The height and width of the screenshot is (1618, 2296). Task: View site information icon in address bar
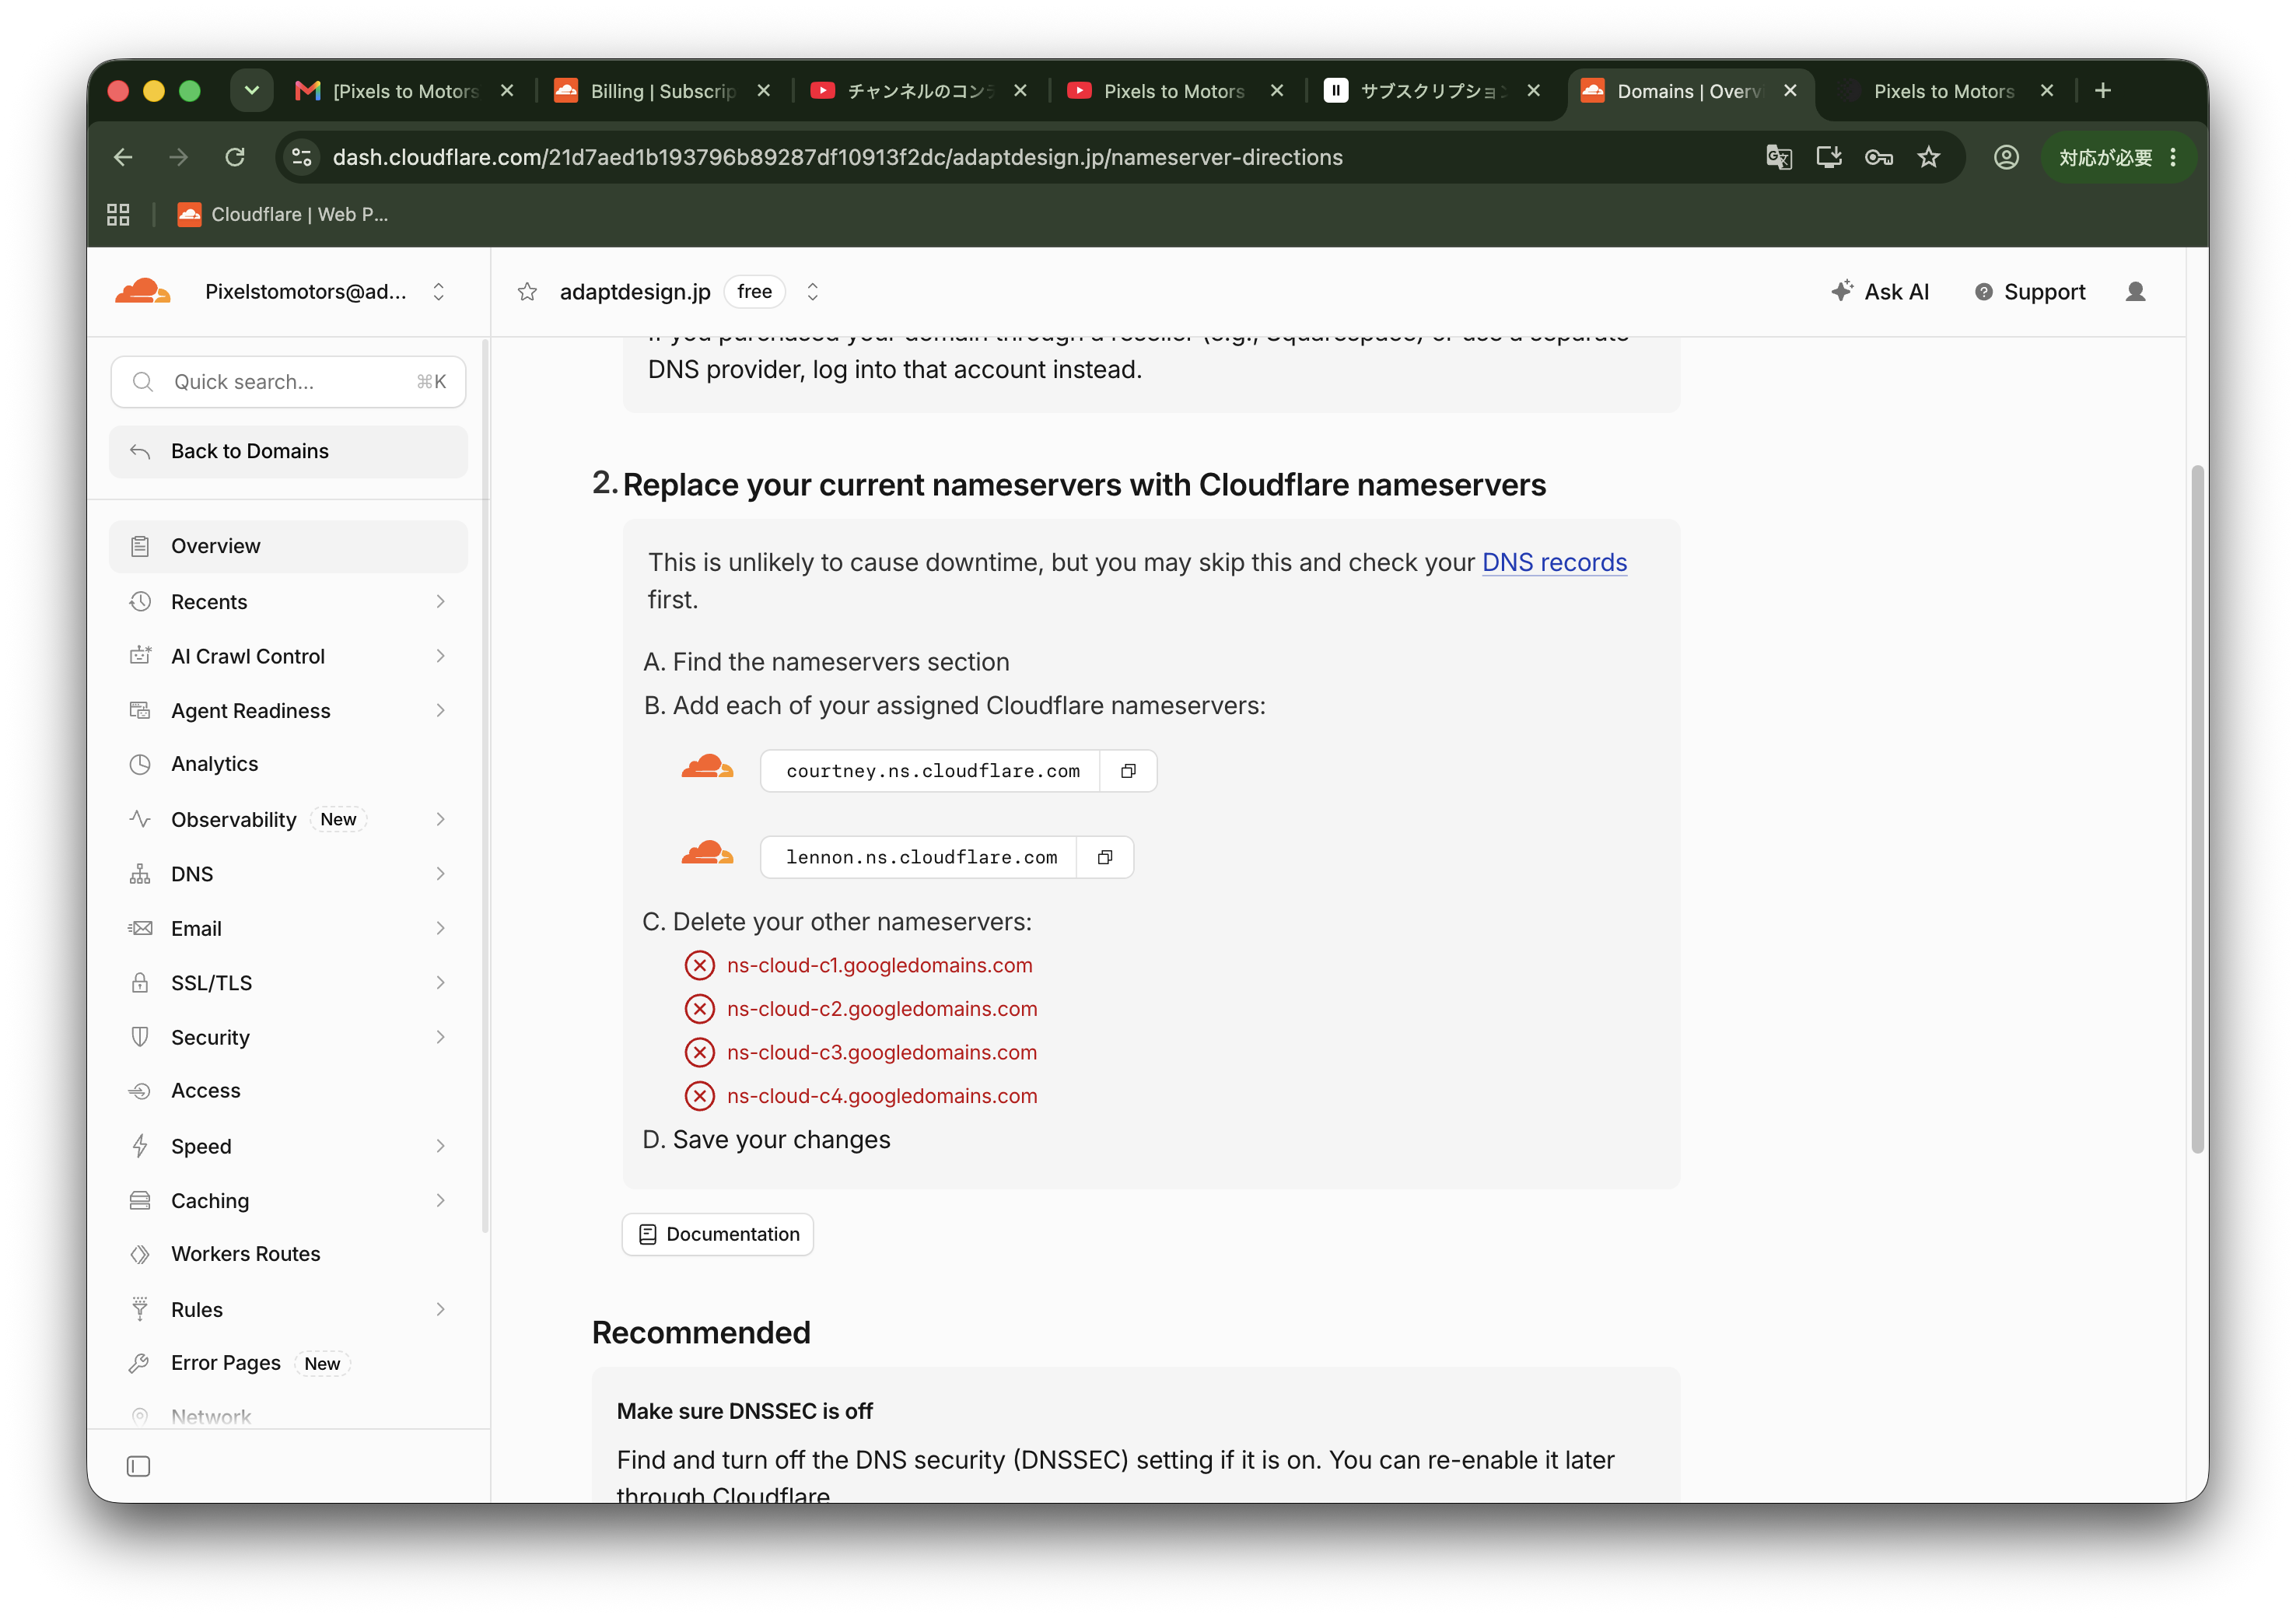pos(301,157)
